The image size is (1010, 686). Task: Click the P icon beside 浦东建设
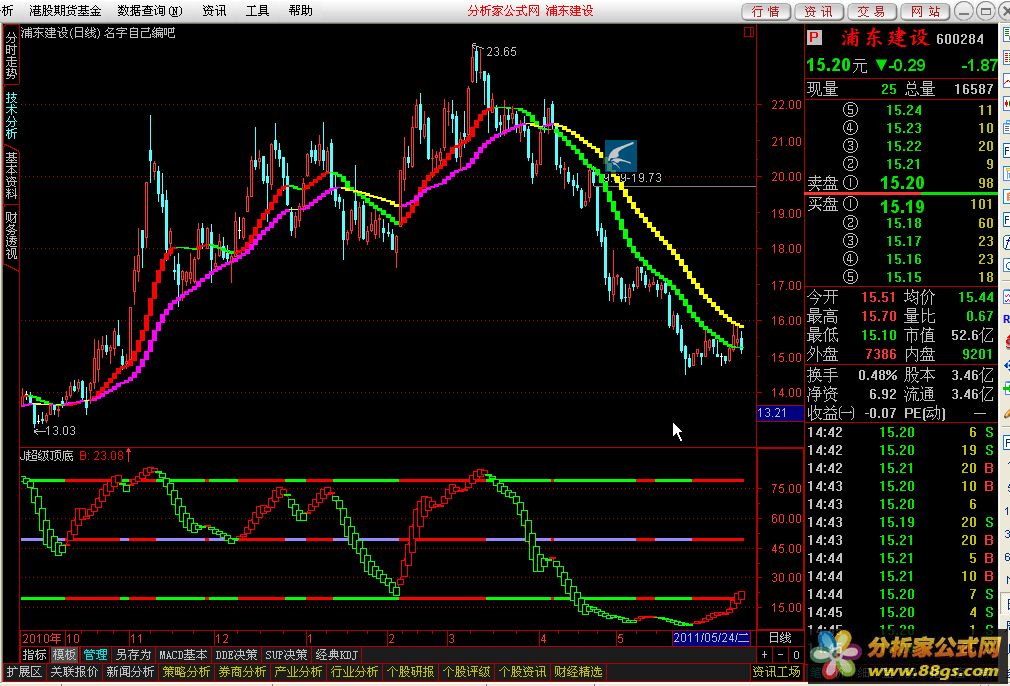(814, 38)
